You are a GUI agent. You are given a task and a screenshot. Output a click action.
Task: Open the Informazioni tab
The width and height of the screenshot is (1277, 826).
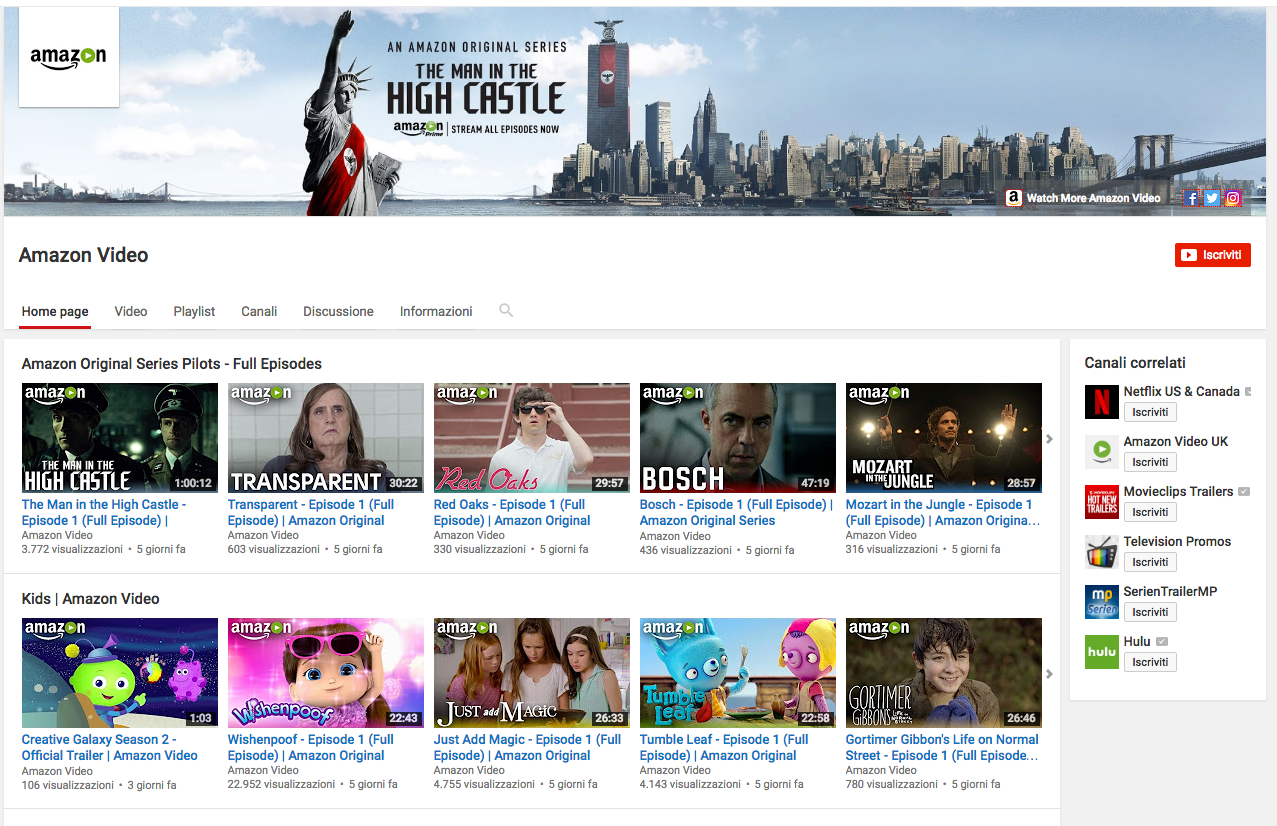[436, 311]
